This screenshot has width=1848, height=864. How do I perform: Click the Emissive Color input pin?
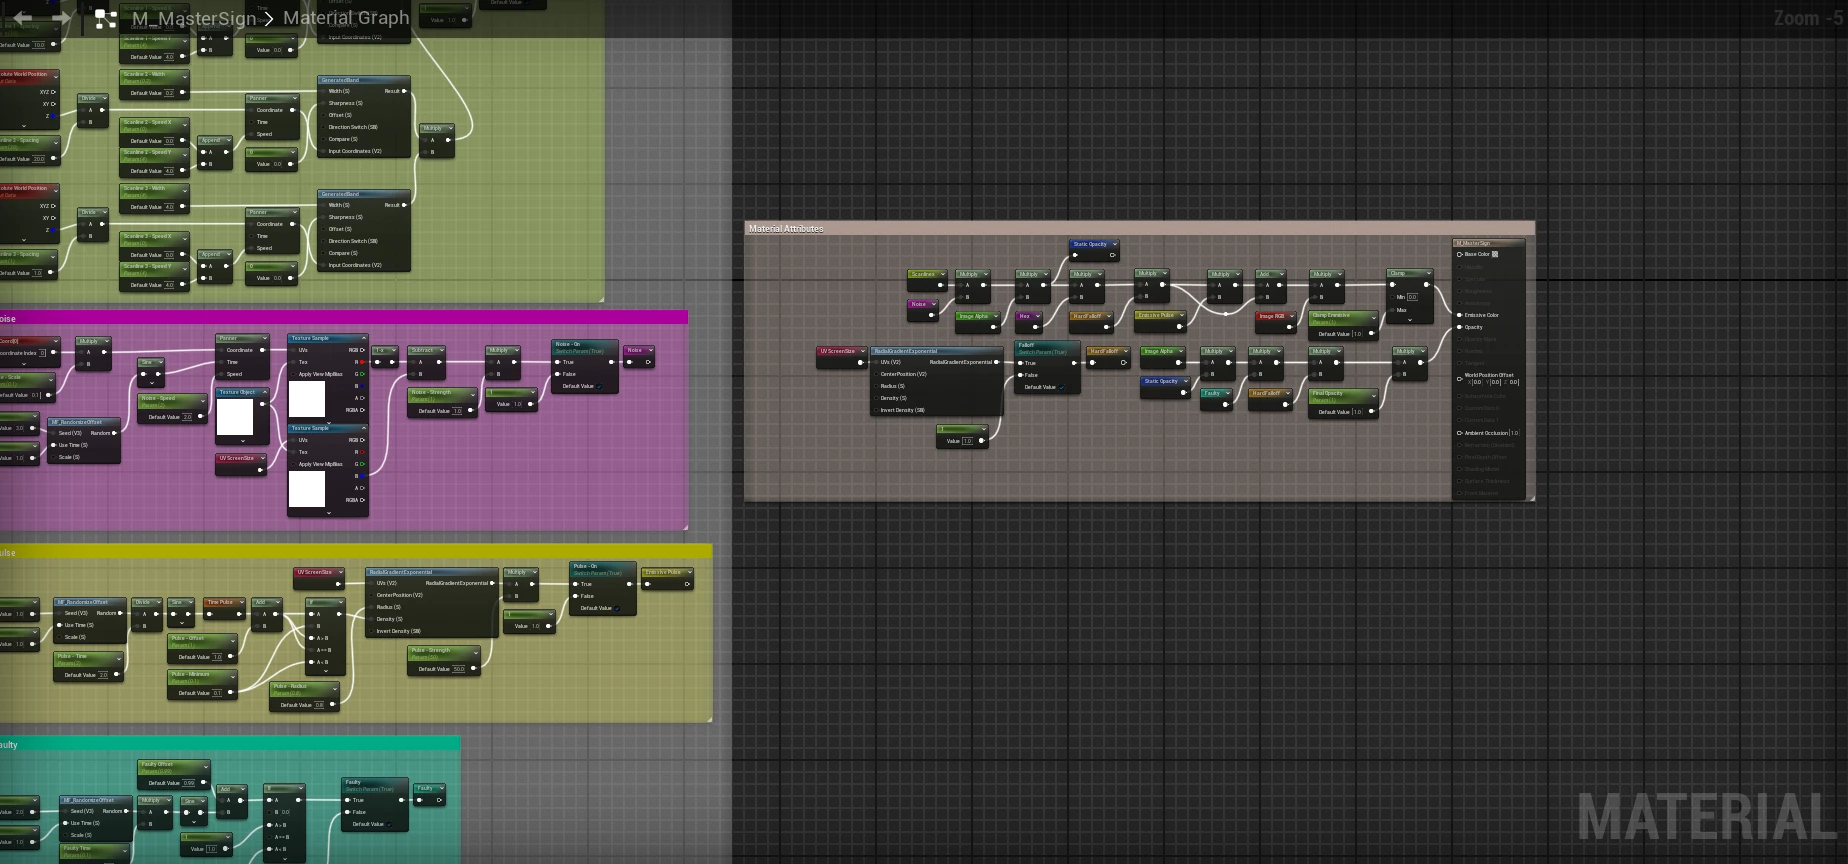1459,315
